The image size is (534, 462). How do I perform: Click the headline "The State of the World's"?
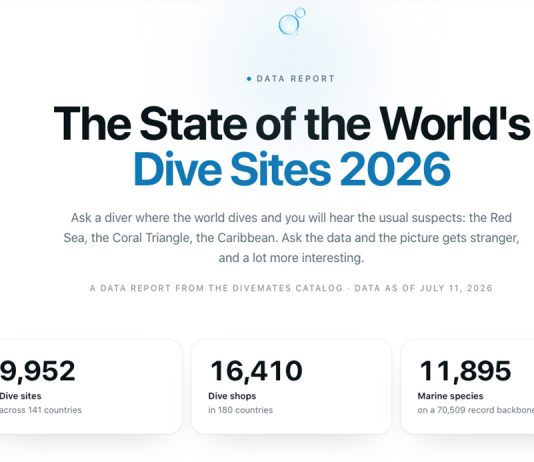tap(292, 123)
